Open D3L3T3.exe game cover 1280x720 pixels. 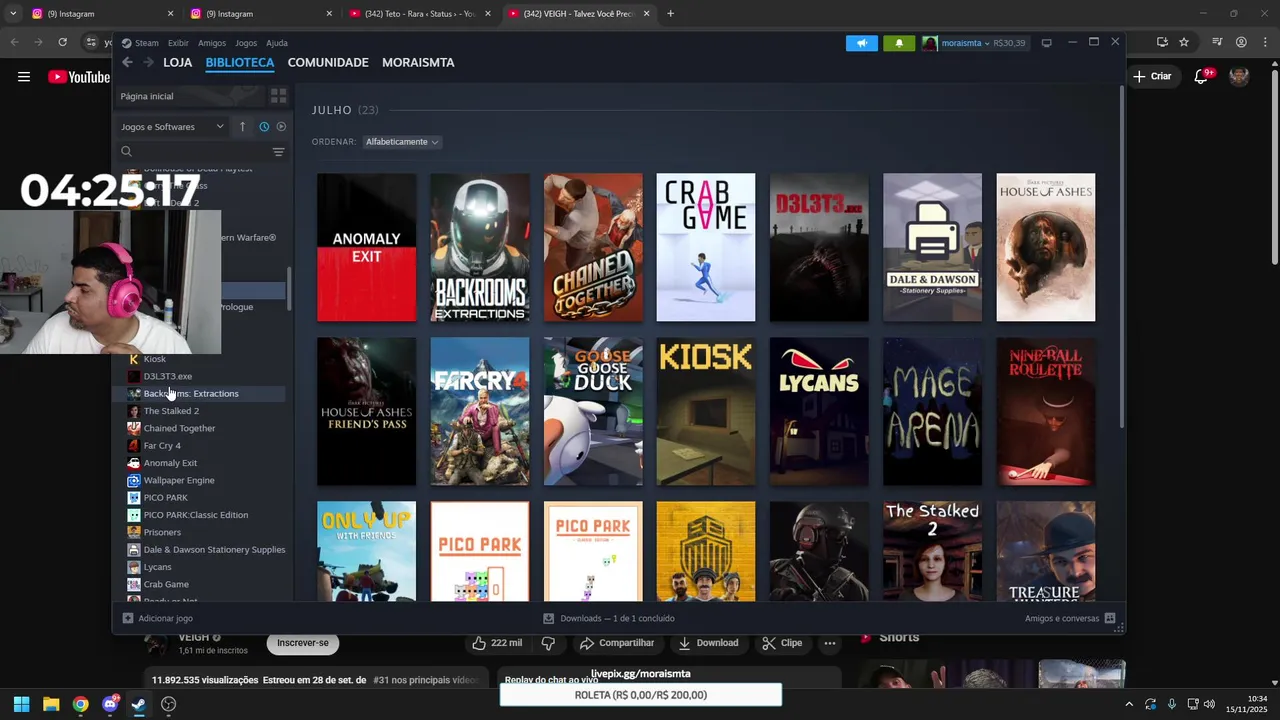coord(819,247)
